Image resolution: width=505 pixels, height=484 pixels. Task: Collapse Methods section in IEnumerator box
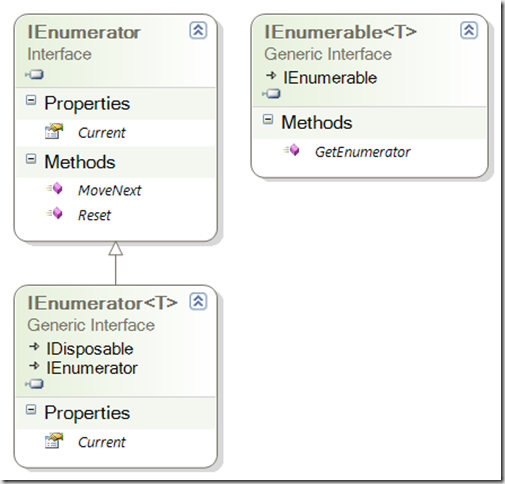tap(31, 159)
